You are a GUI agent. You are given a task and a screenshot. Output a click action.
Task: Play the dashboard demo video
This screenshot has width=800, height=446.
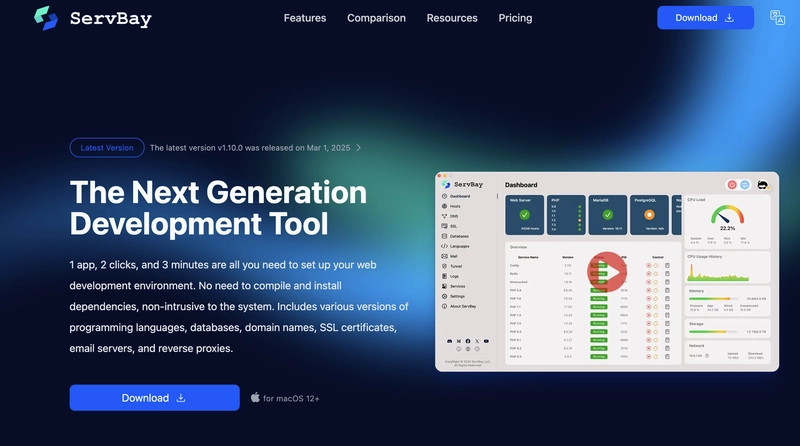pyautogui.click(x=608, y=272)
